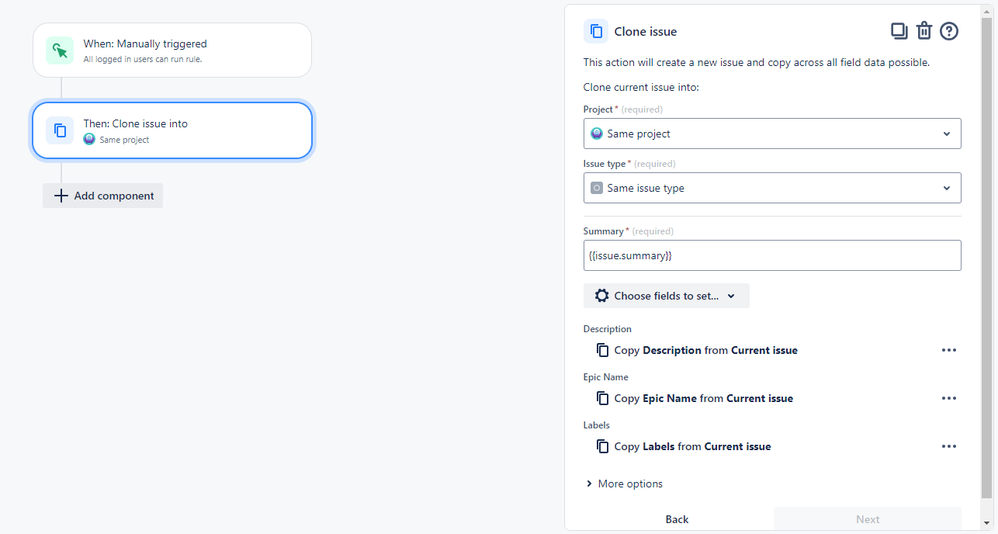The width and height of the screenshot is (998, 534).
Task: Open the Epic Name three-dot menu
Action: coord(949,398)
